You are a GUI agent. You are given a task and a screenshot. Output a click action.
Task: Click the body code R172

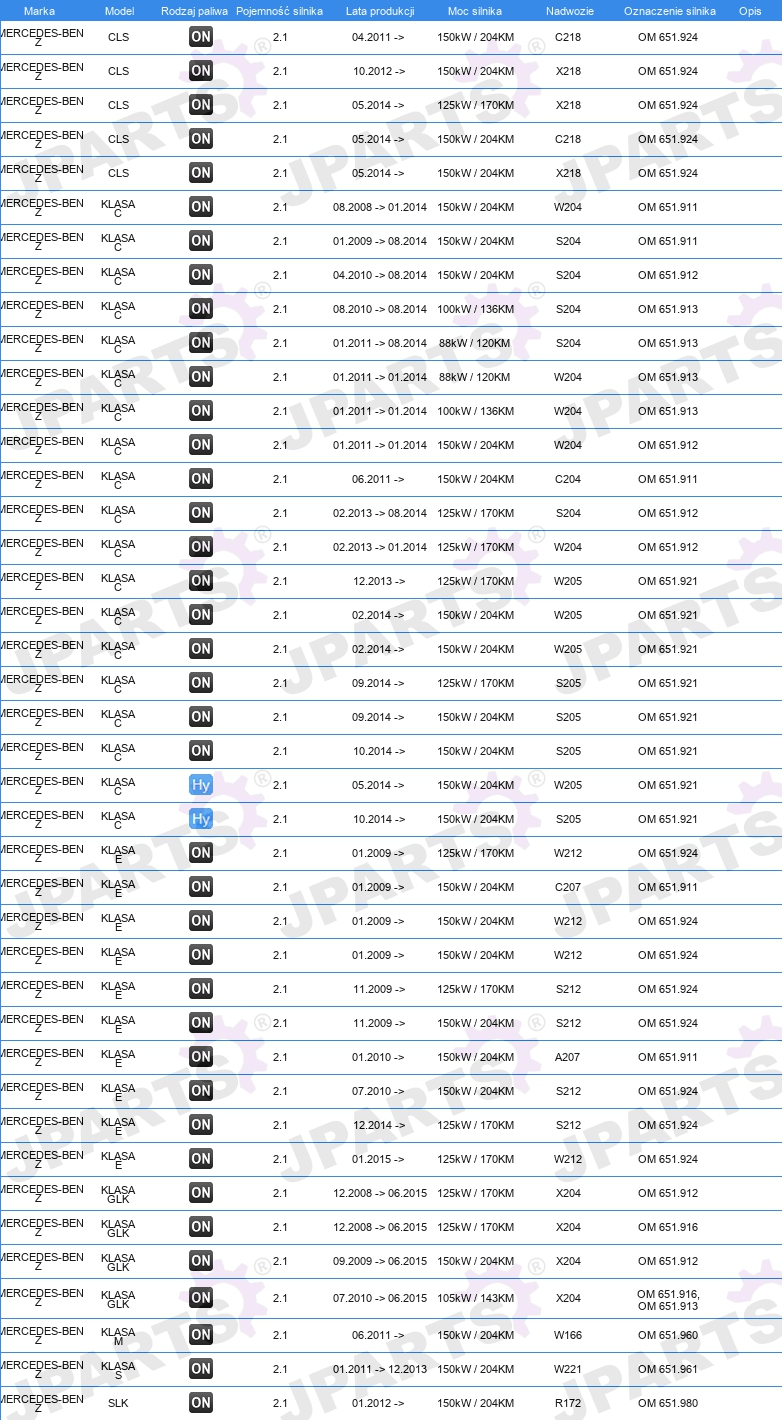(568, 1403)
